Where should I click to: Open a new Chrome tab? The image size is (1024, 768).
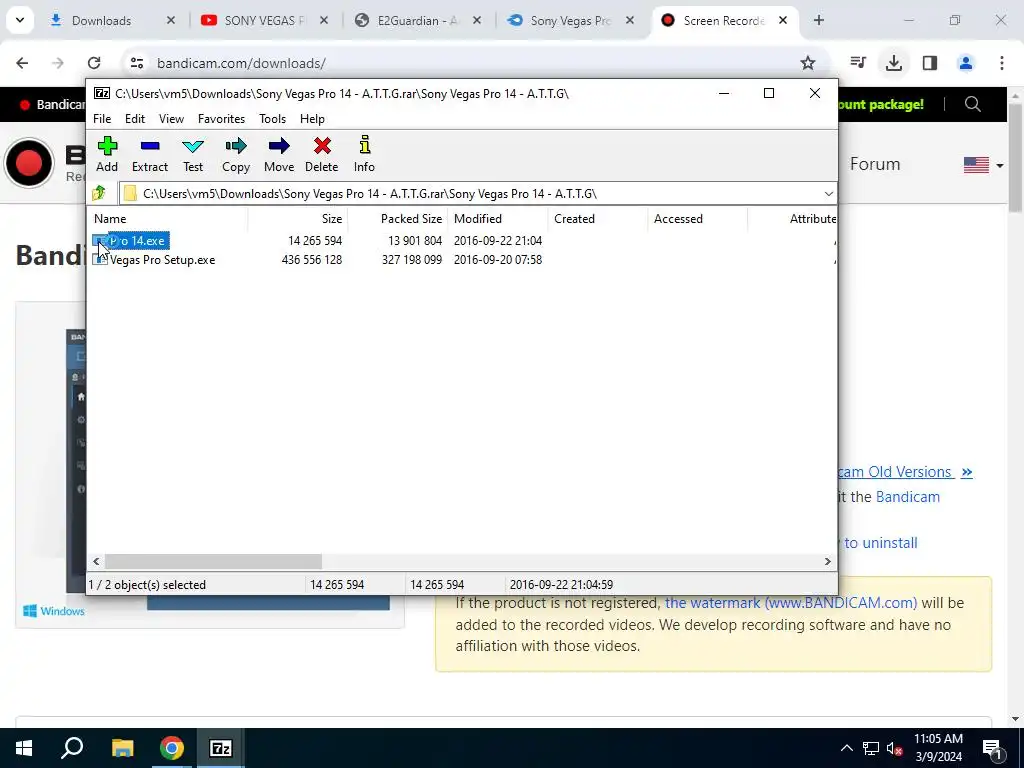coord(819,21)
